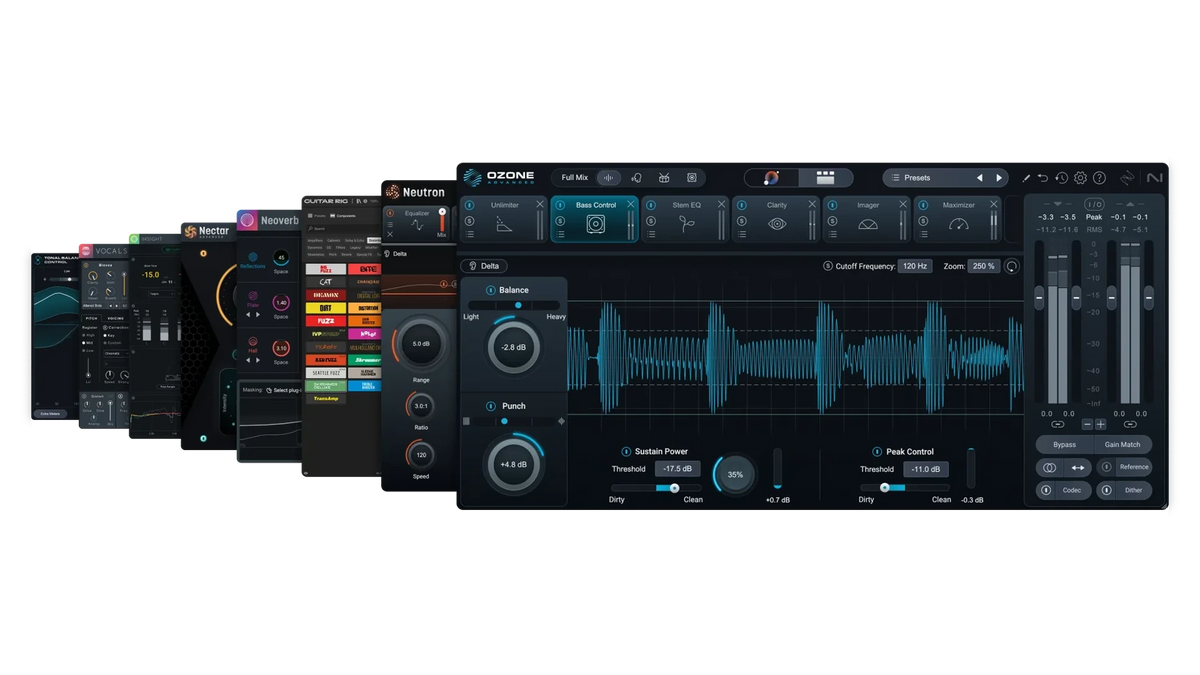Switch to the Ozone module grid view
The image size is (1200, 675).
pyautogui.click(x=825, y=178)
